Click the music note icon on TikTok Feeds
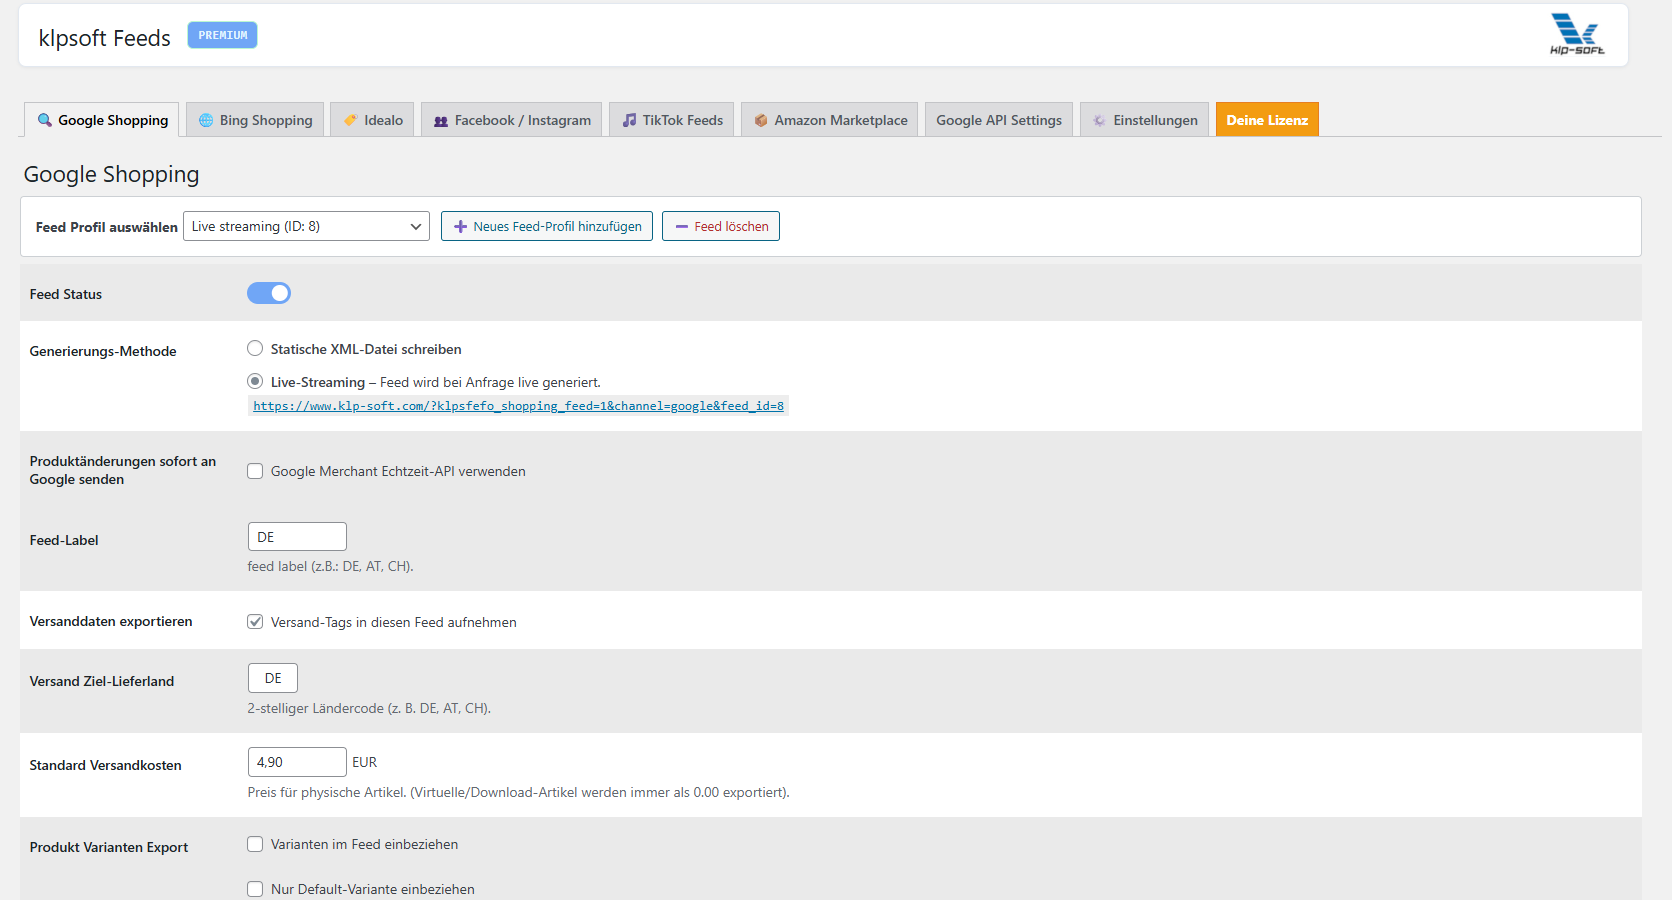Viewport: 1672px width, 900px height. [x=629, y=120]
